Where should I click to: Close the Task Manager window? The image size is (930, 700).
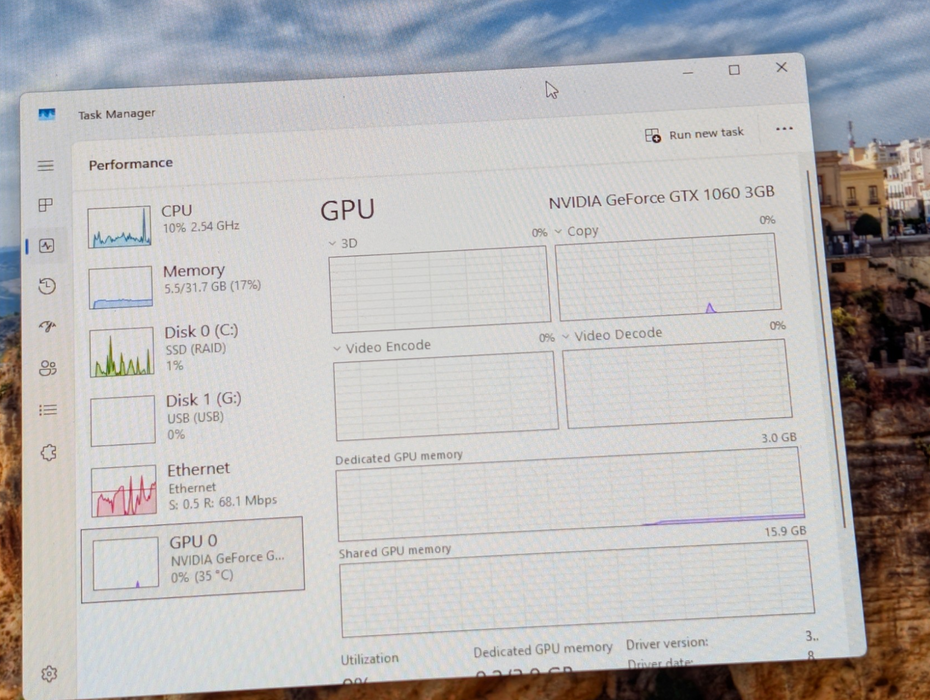point(782,68)
